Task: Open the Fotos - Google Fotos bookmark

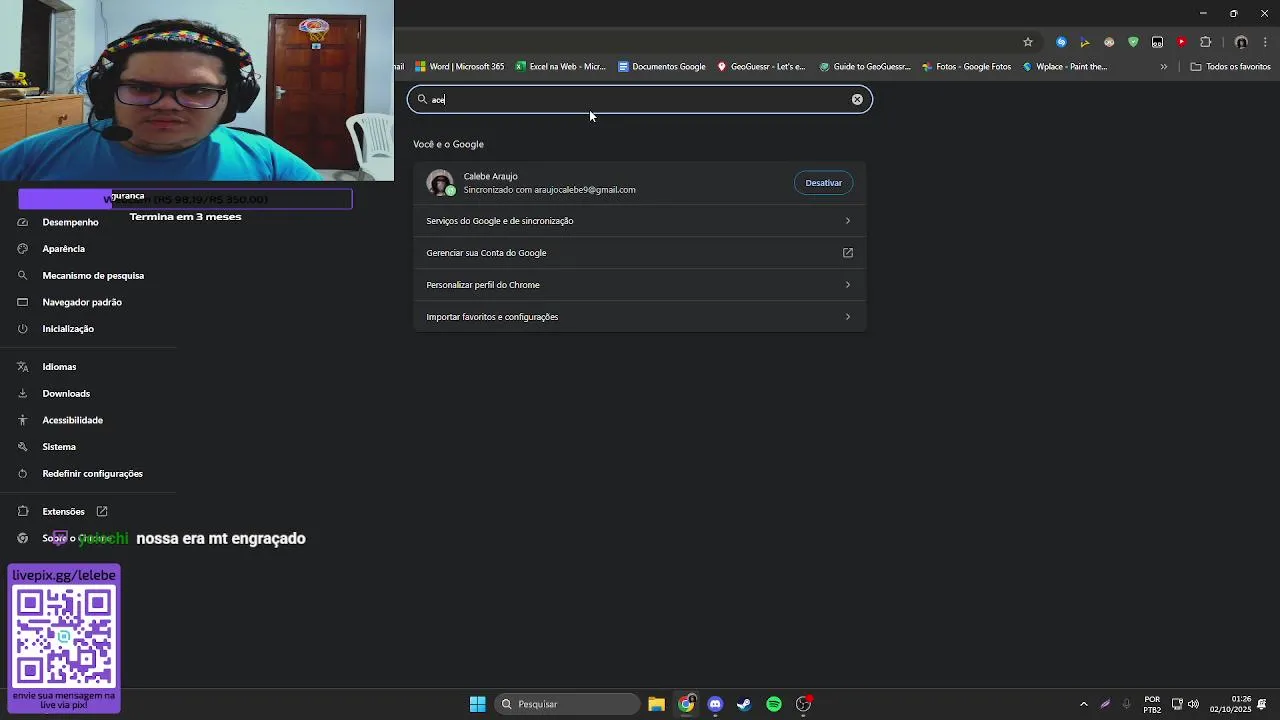Action: coord(966,67)
